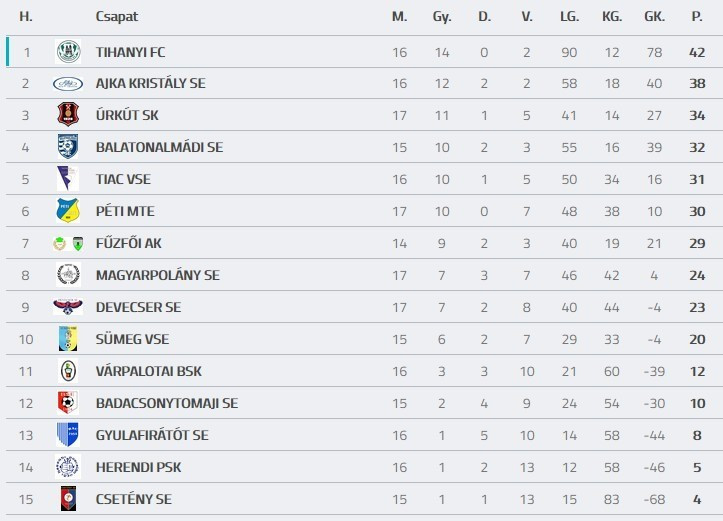Open the Balatonalmádi SE crest icon
Image resolution: width=723 pixels, height=521 pixels.
pos(68,147)
